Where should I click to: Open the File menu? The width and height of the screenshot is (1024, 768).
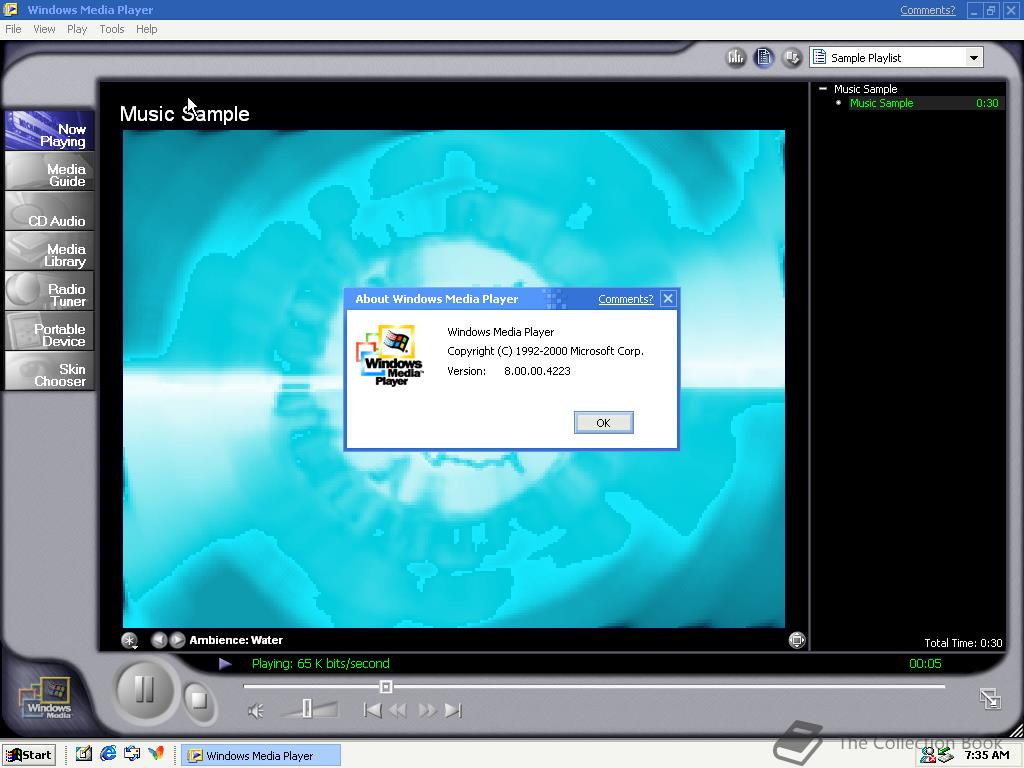coord(13,29)
